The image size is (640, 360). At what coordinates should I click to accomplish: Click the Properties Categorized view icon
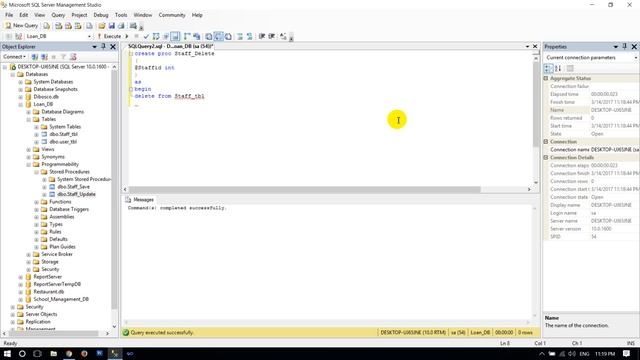click(548, 68)
